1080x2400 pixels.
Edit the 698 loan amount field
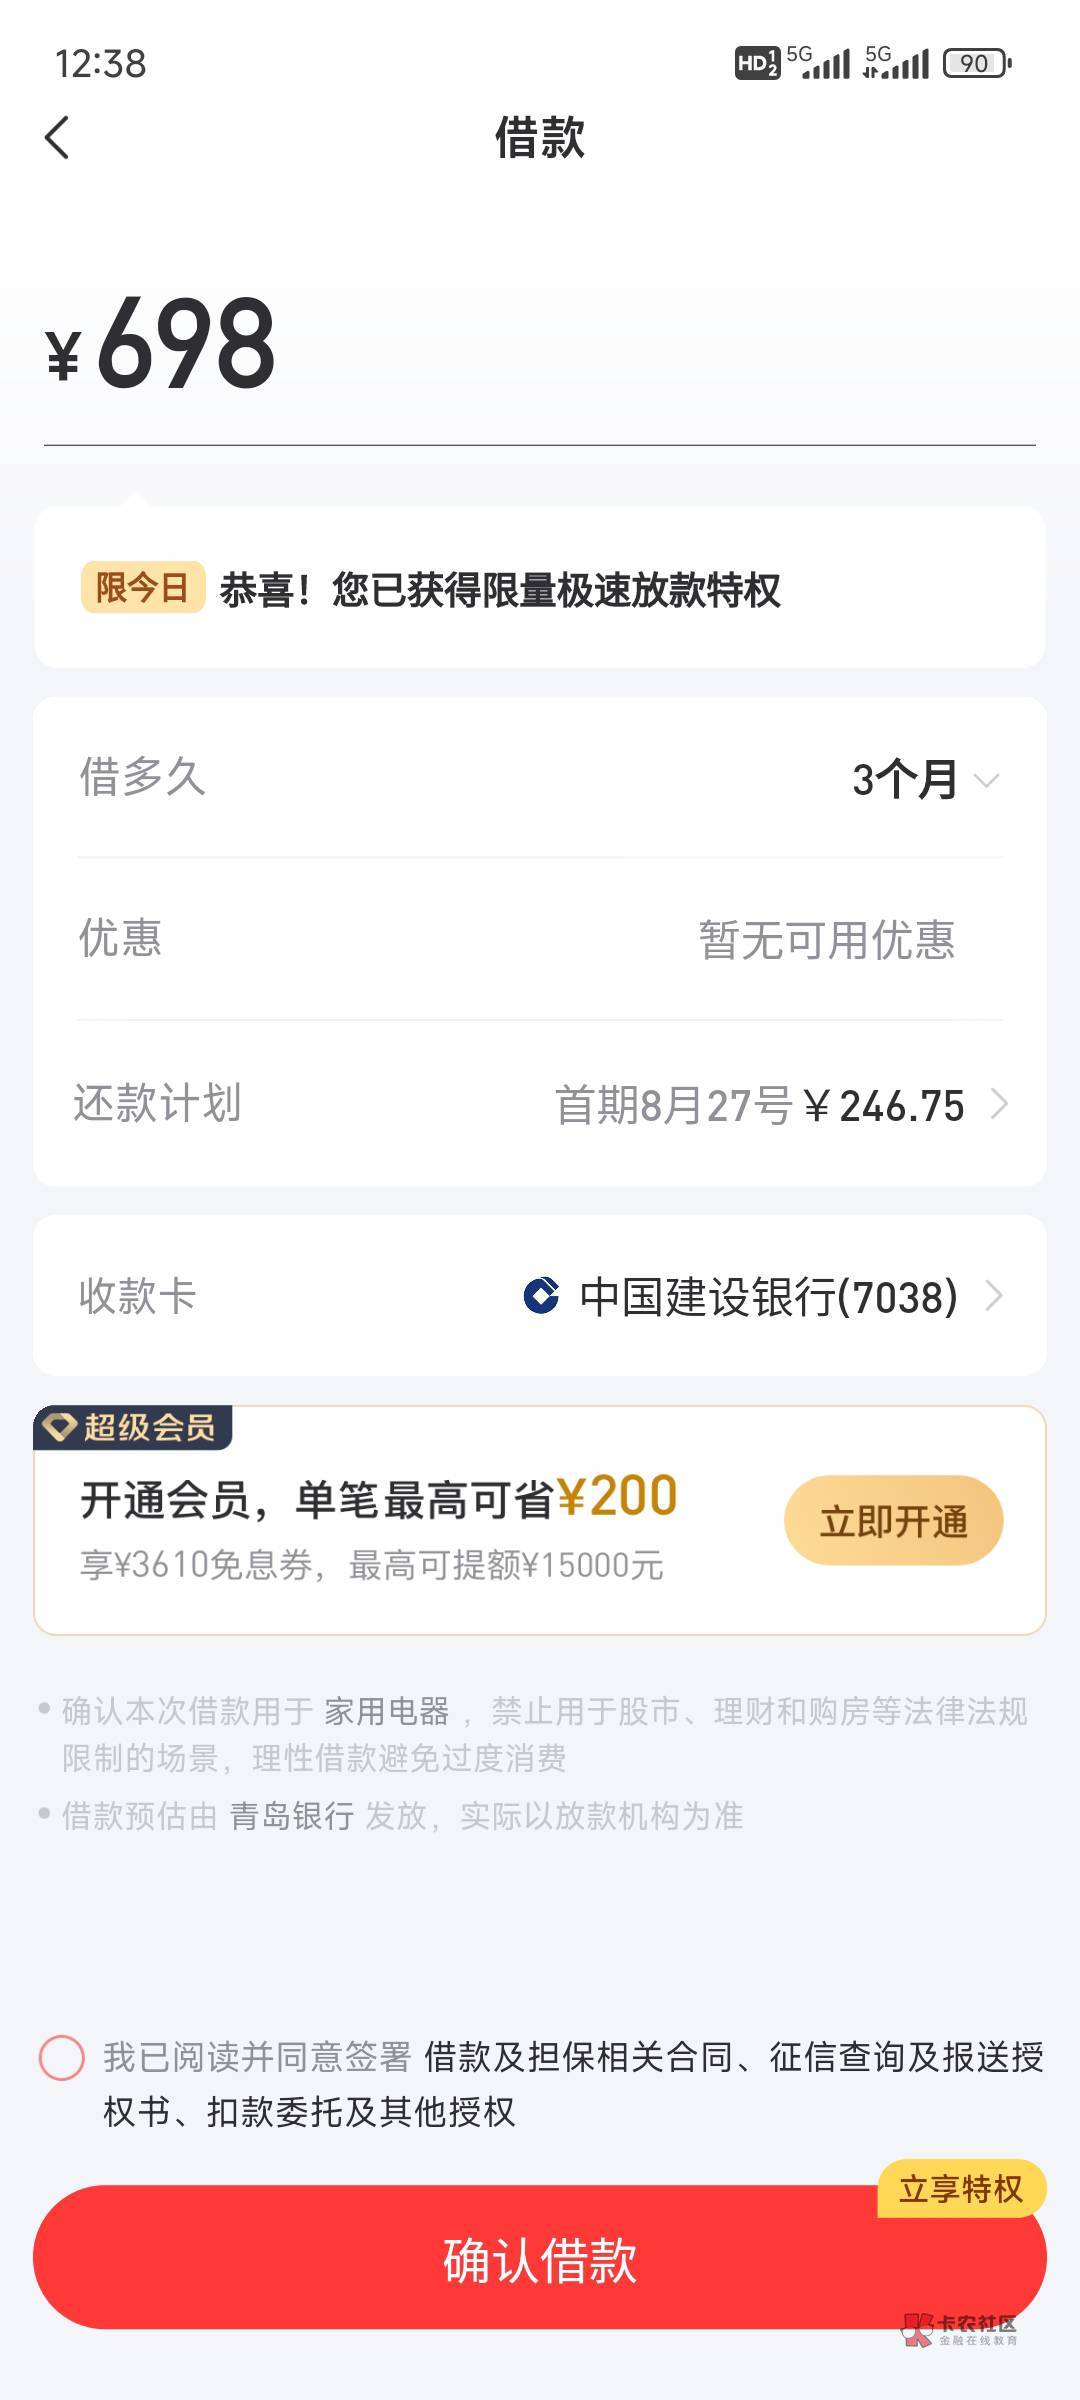pyautogui.click(x=186, y=345)
